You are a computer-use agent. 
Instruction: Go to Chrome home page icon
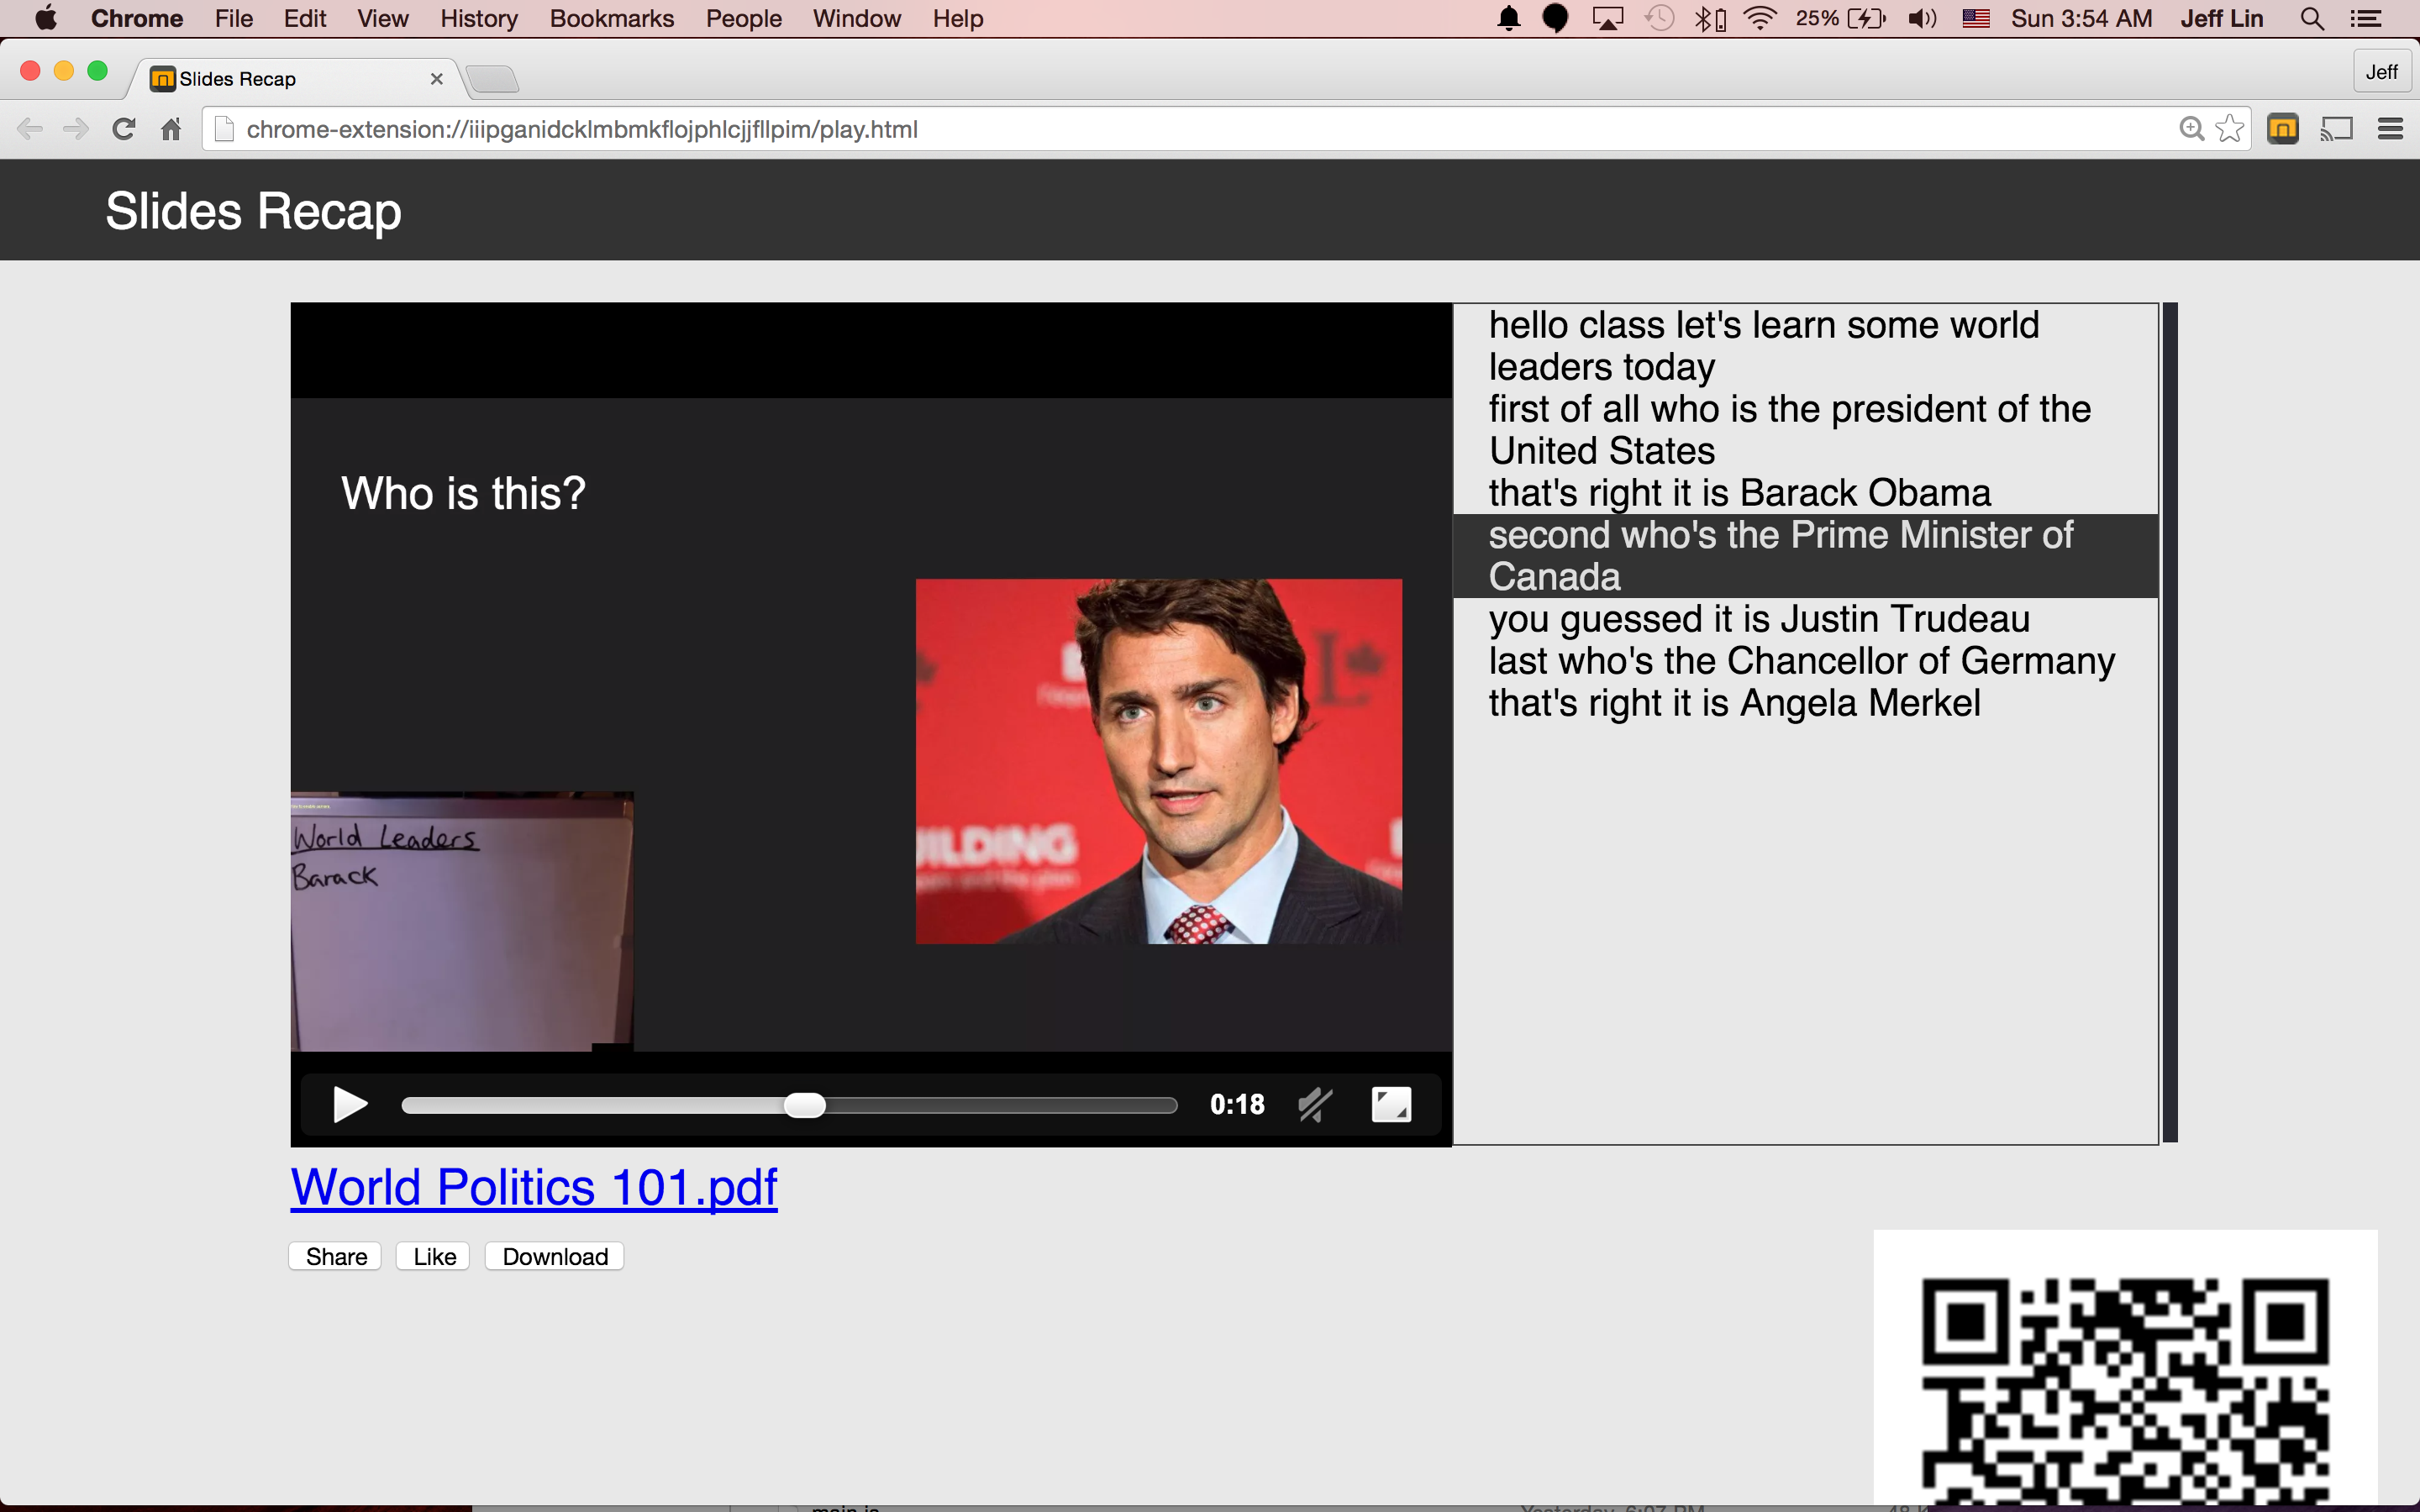click(x=171, y=129)
